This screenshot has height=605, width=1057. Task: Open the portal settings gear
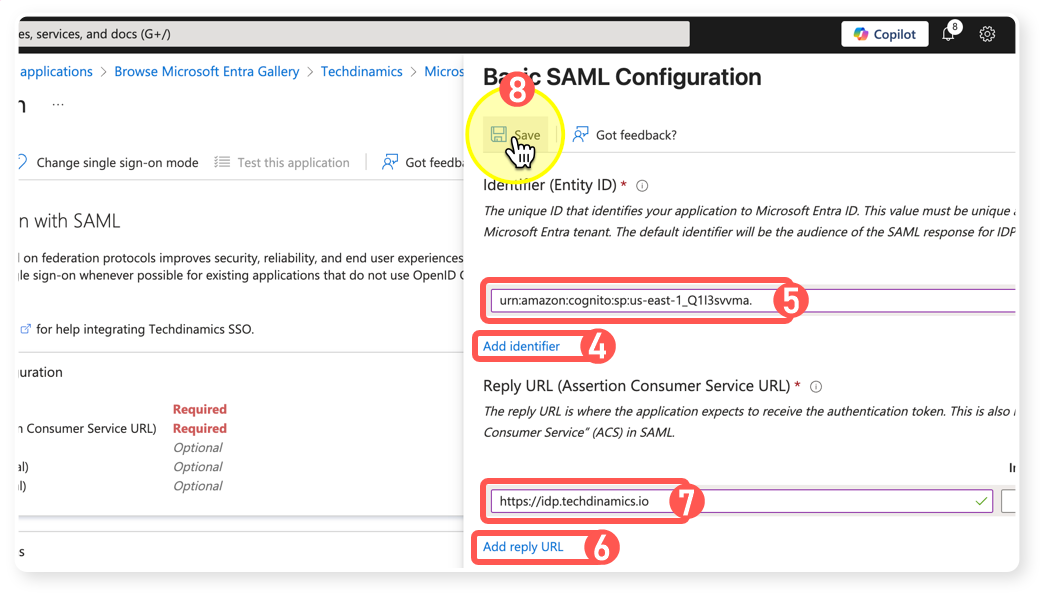tap(987, 34)
